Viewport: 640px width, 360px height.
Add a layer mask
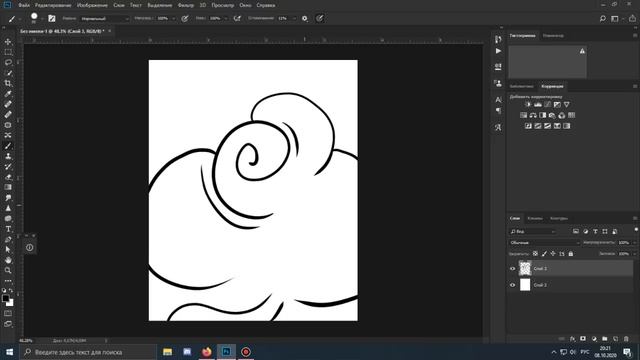[x=583, y=339]
